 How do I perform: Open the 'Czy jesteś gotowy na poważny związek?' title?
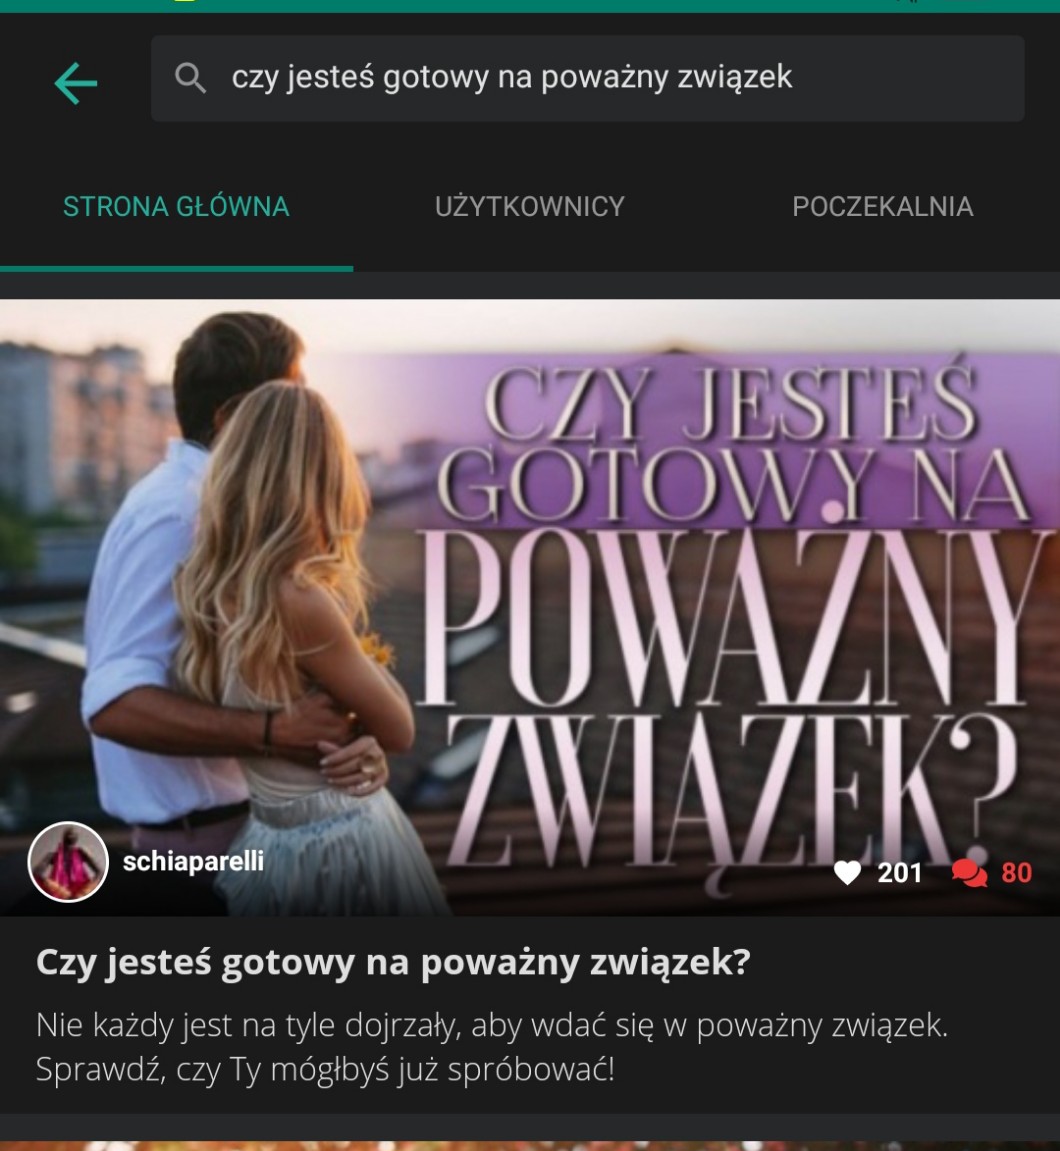click(393, 962)
